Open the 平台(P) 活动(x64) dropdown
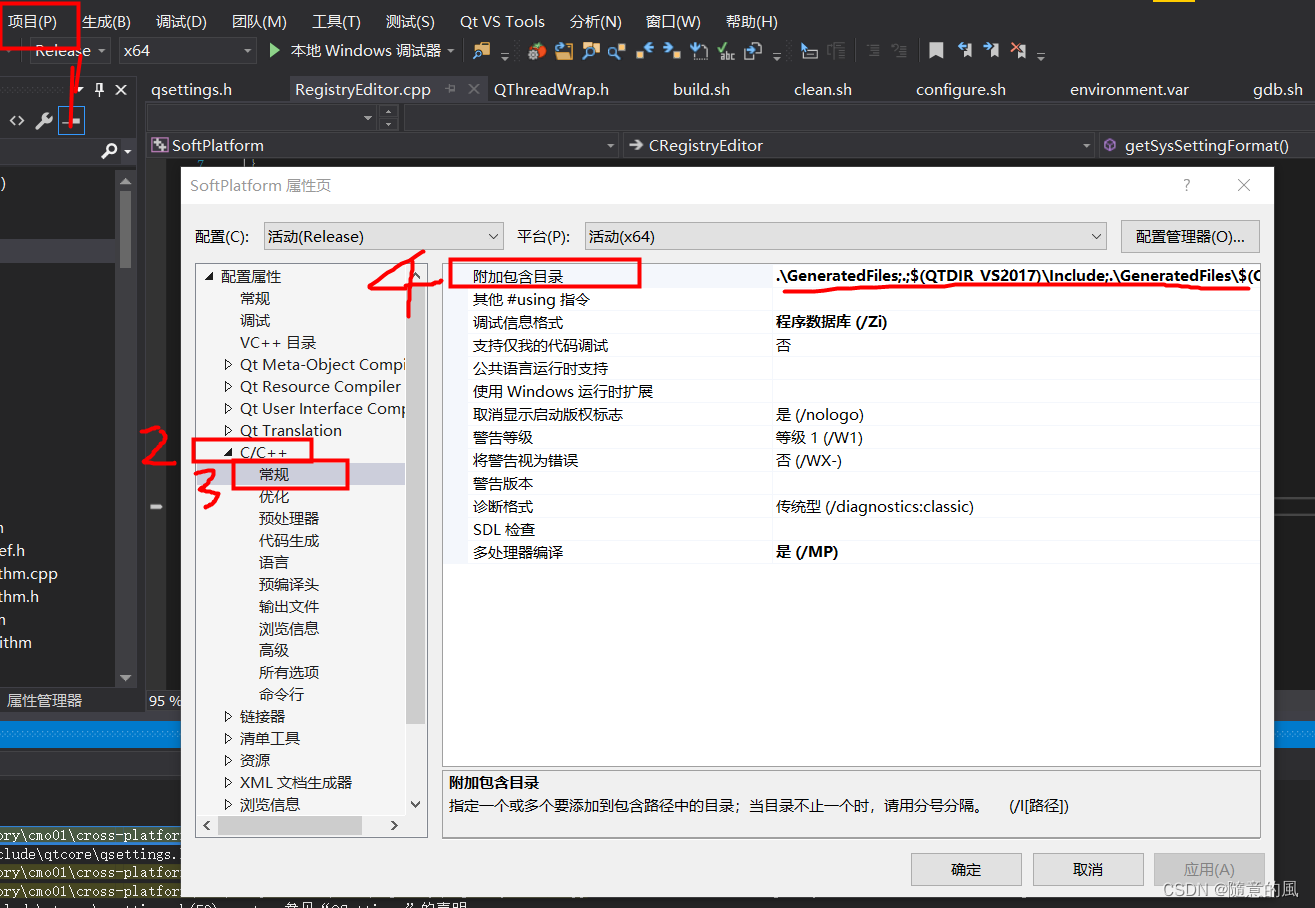1315x908 pixels. coord(845,236)
